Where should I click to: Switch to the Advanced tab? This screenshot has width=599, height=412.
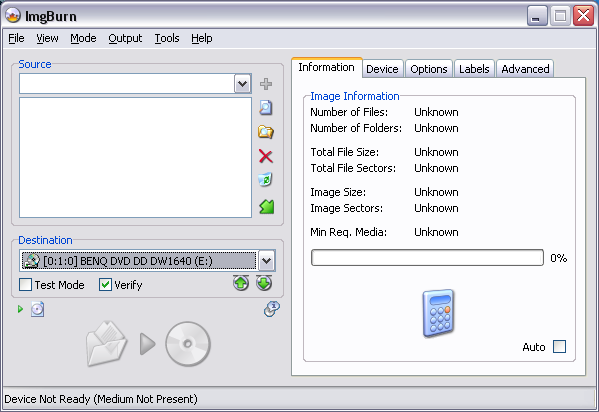coord(525,69)
